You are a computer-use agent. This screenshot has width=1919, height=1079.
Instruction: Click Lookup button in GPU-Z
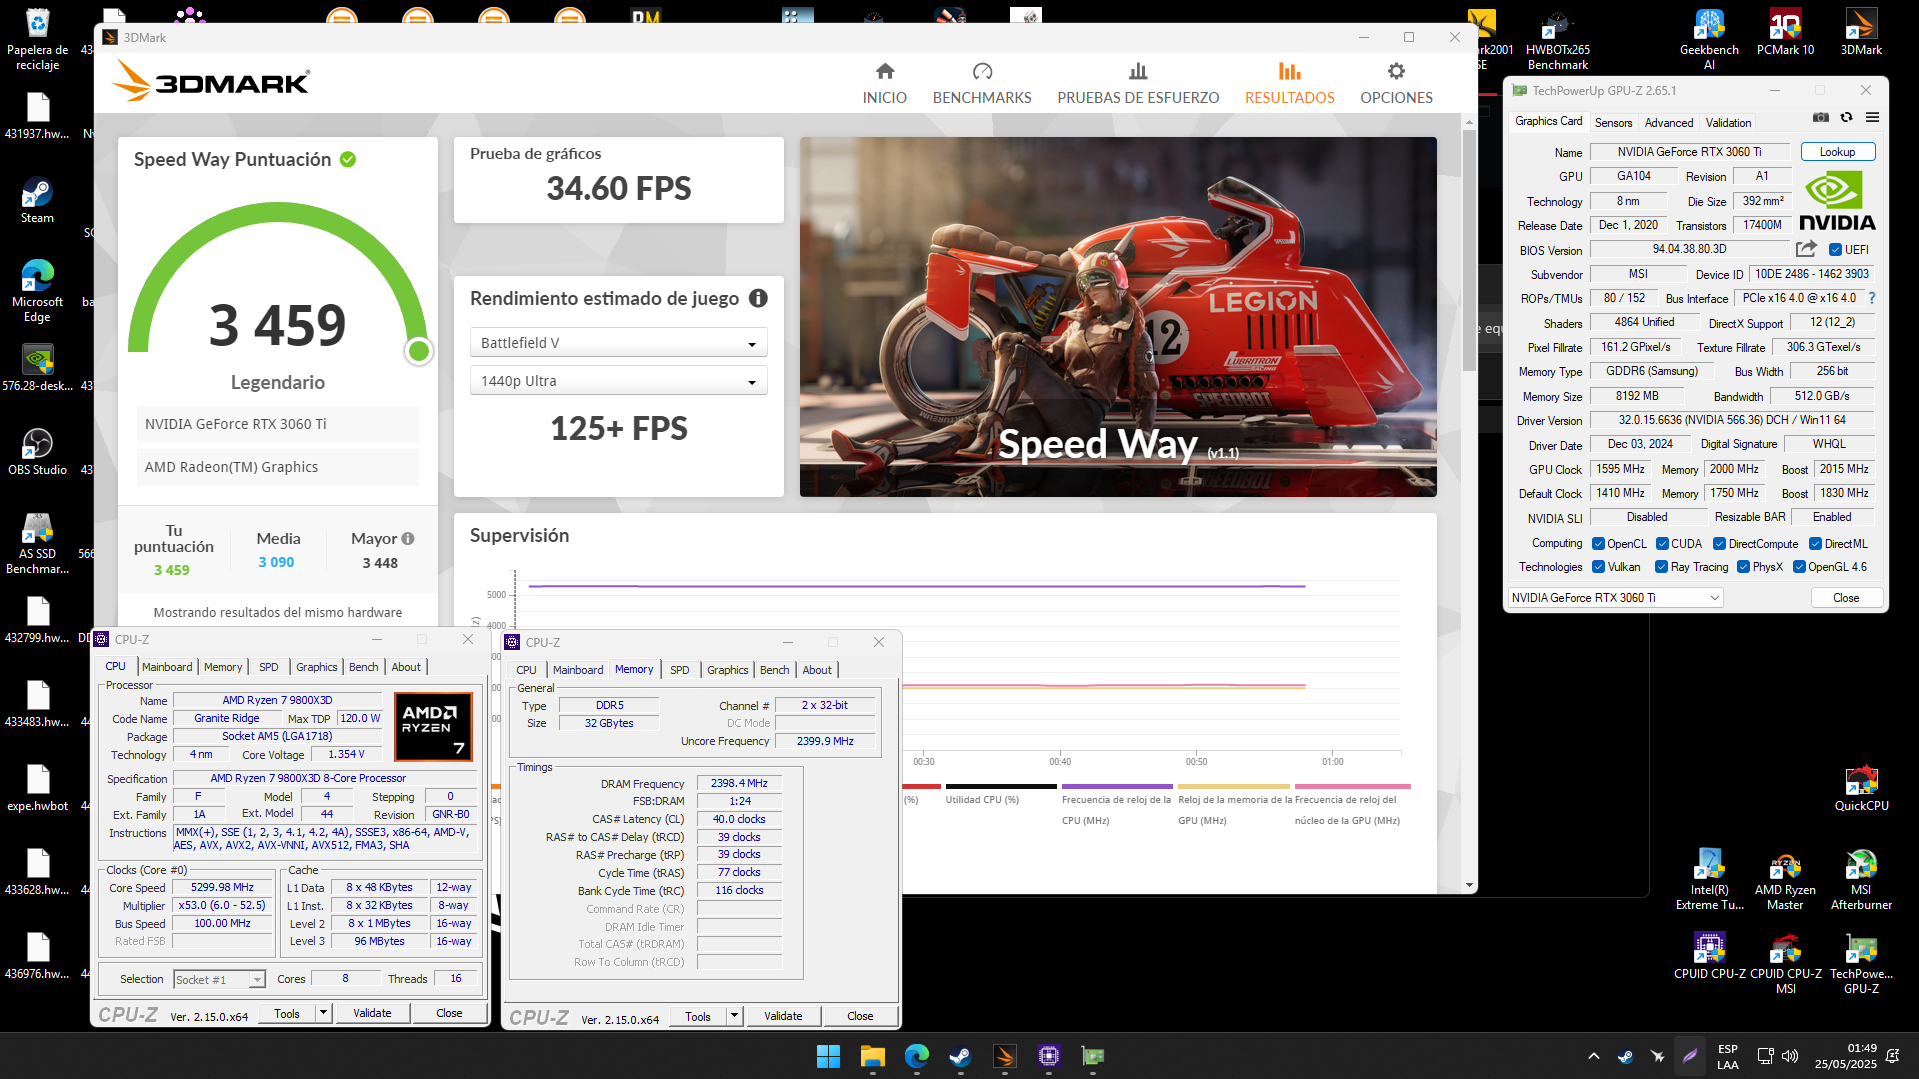point(1837,152)
